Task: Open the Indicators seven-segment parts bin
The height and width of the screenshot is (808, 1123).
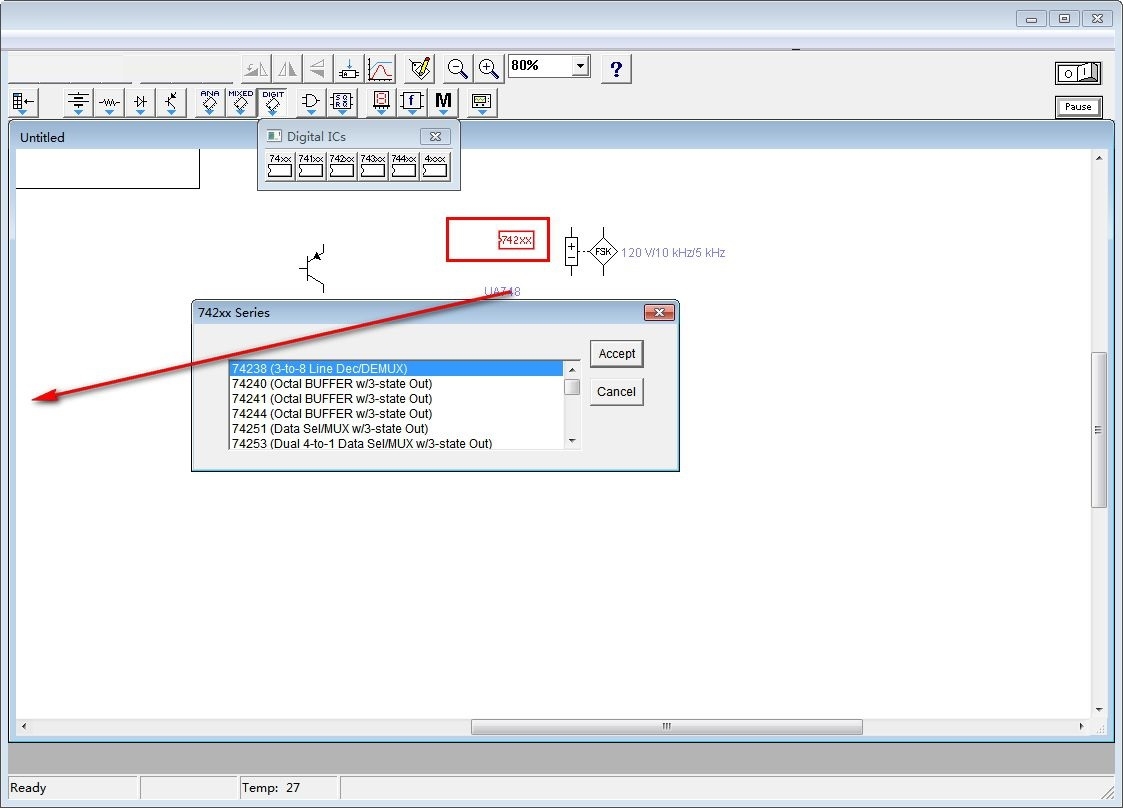Action: (381, 102)
